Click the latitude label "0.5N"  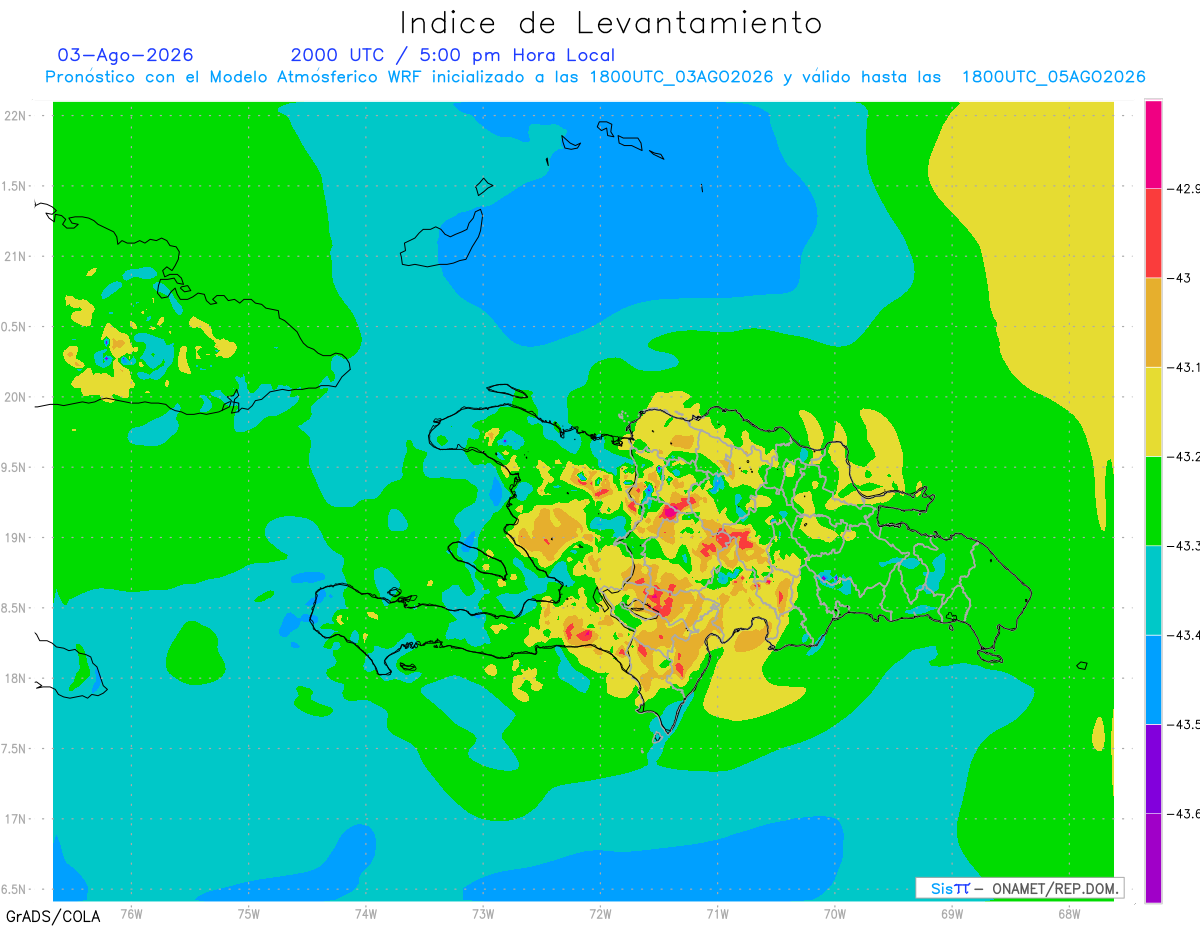tap(15, 327)
